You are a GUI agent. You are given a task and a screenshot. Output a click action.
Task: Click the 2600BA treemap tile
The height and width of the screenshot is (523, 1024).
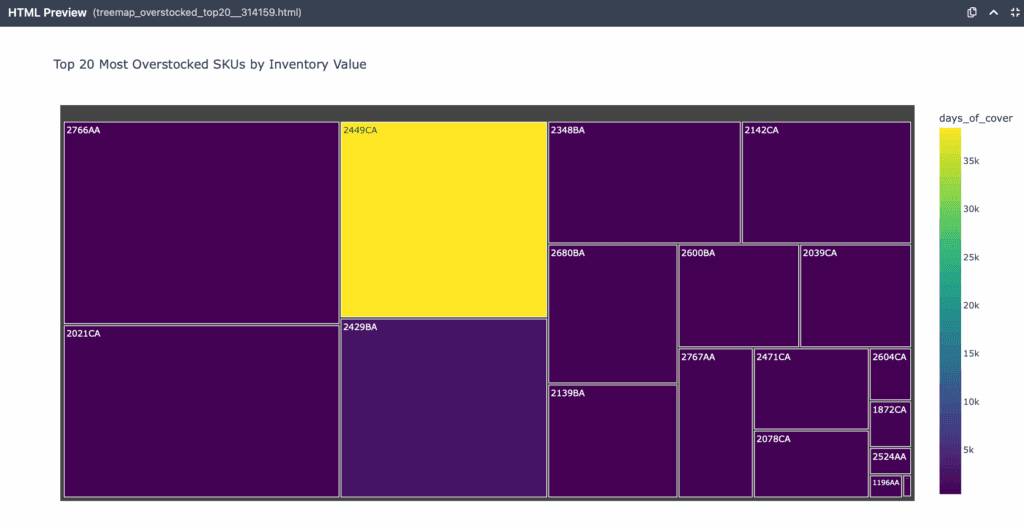[738, 296]
